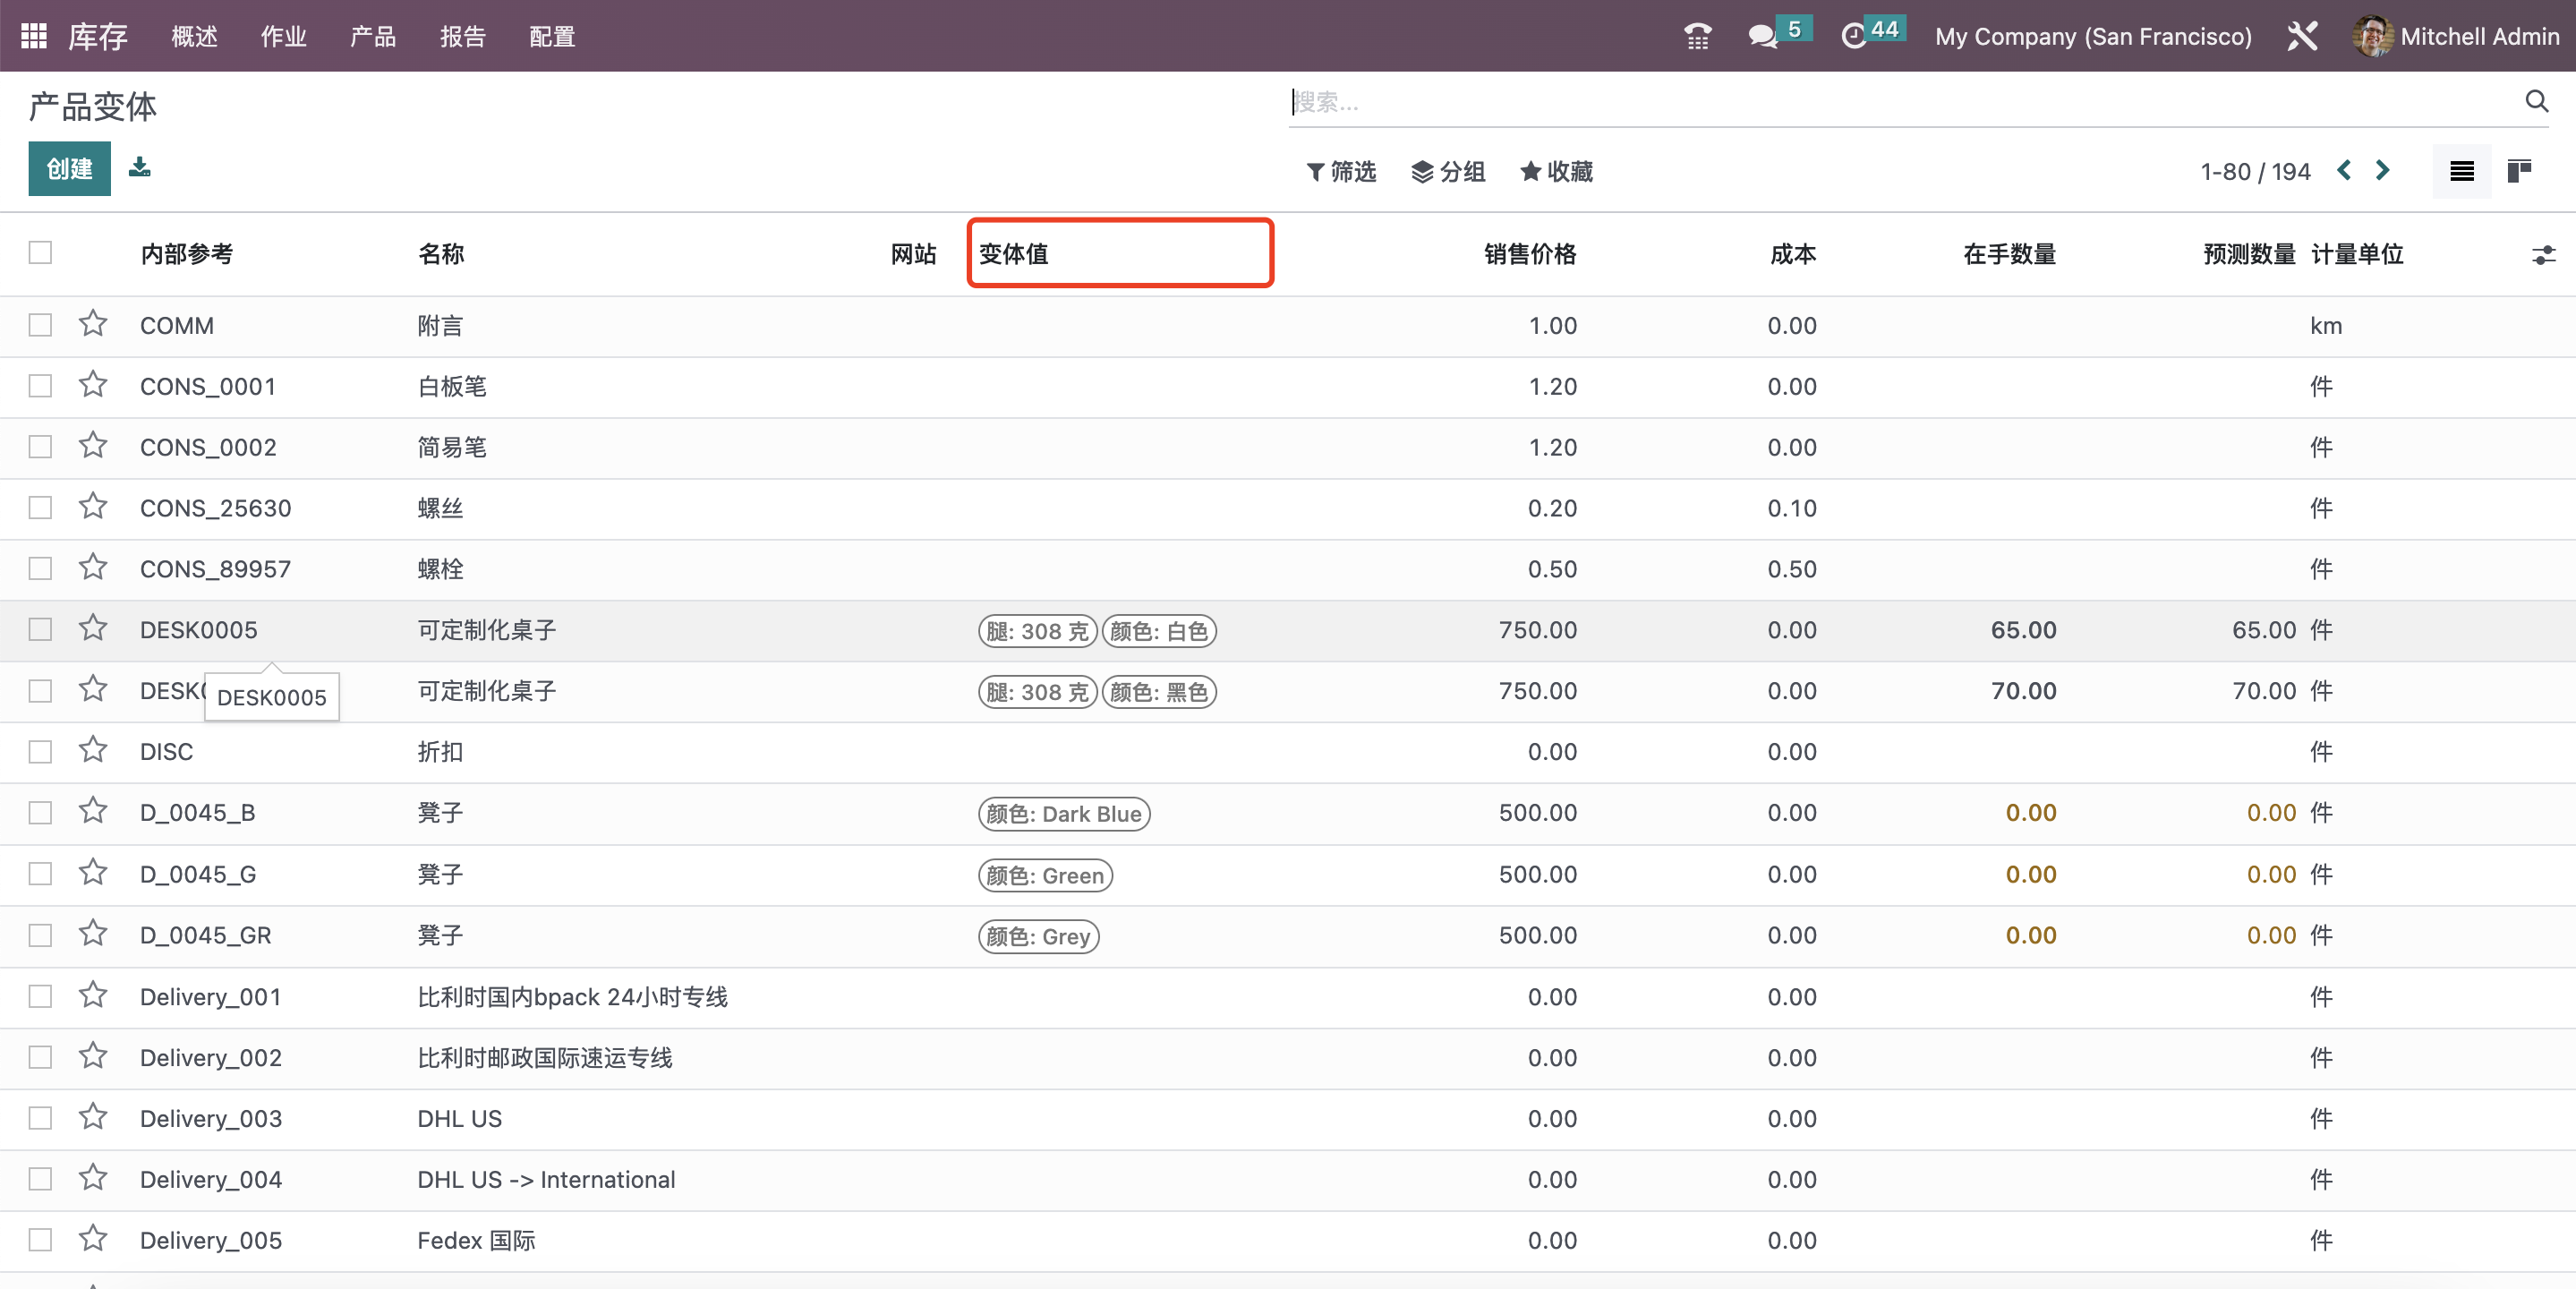Switch to kanban view
The height and width of the screenshot is (1289, 2576).
click(2519, 171)
